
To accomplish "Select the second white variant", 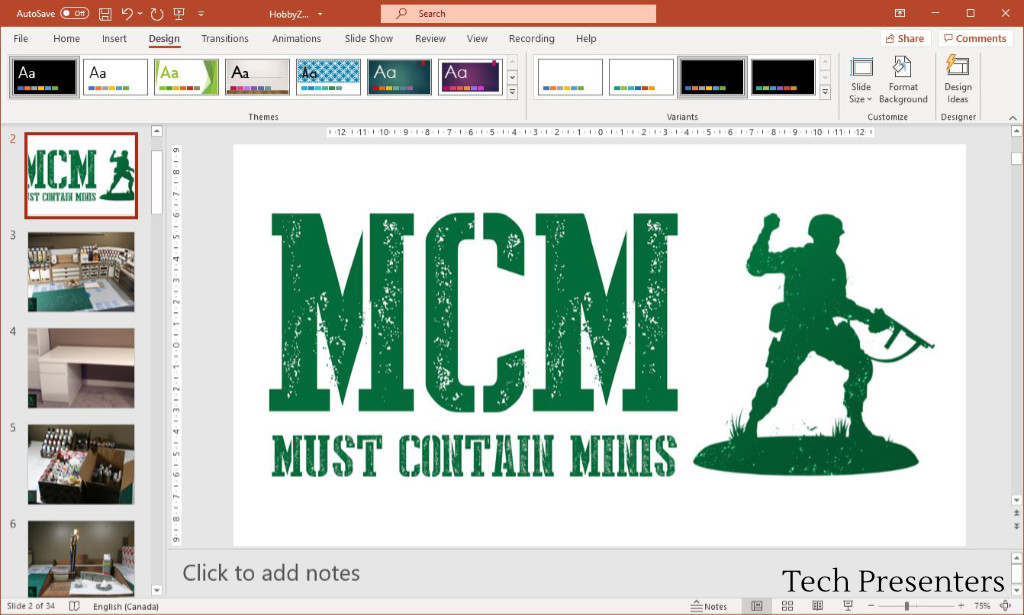I will coord(641,77).
